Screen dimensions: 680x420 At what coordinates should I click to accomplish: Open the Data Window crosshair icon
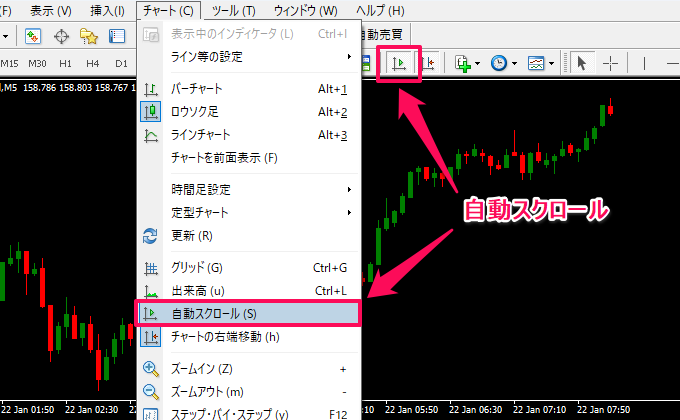click(62, 36)
